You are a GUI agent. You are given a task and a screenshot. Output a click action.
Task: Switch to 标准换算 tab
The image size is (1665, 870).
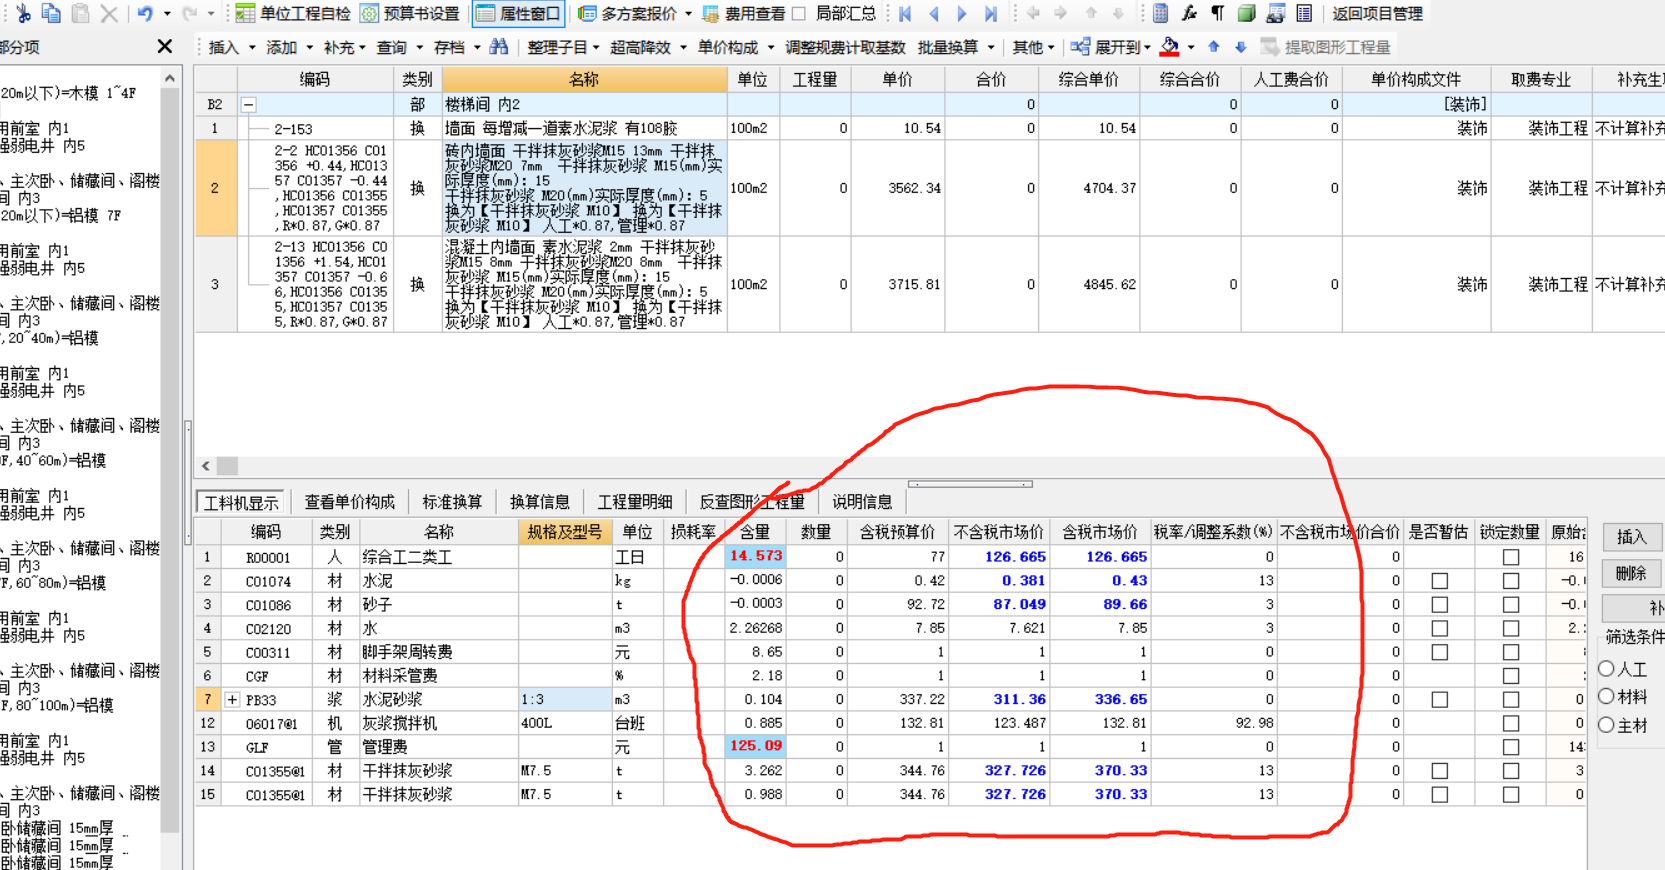click(x=452, y=502)
